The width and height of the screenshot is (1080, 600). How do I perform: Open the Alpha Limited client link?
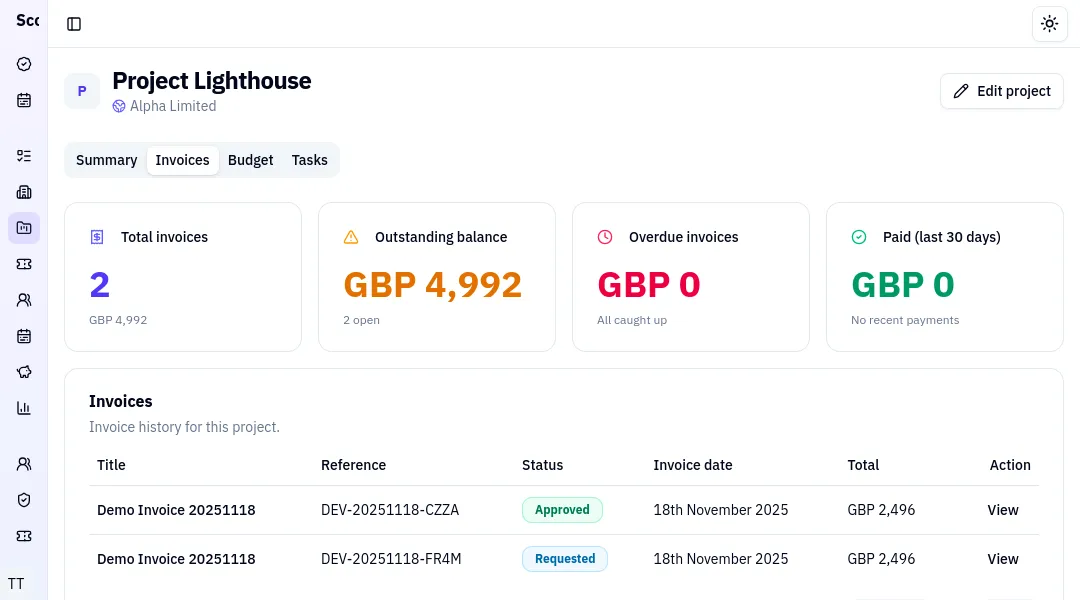pos(172,106)
